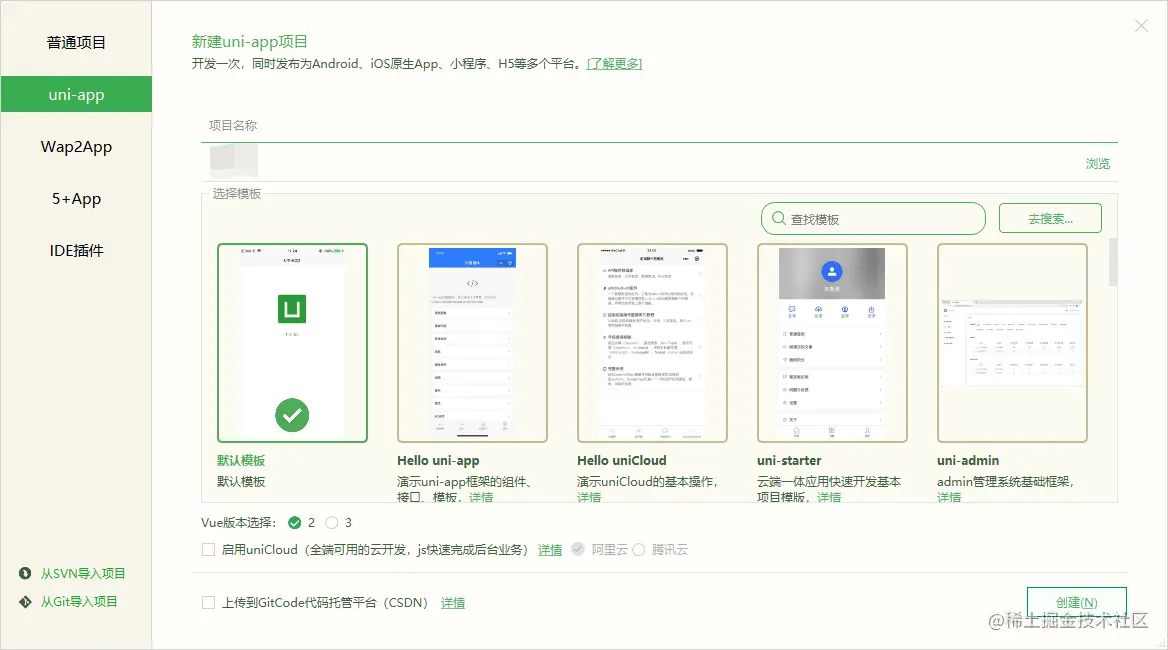Click the 项目名称 input field
Viewport: 1168px width, 650px height.
click(x=659, y=126)
